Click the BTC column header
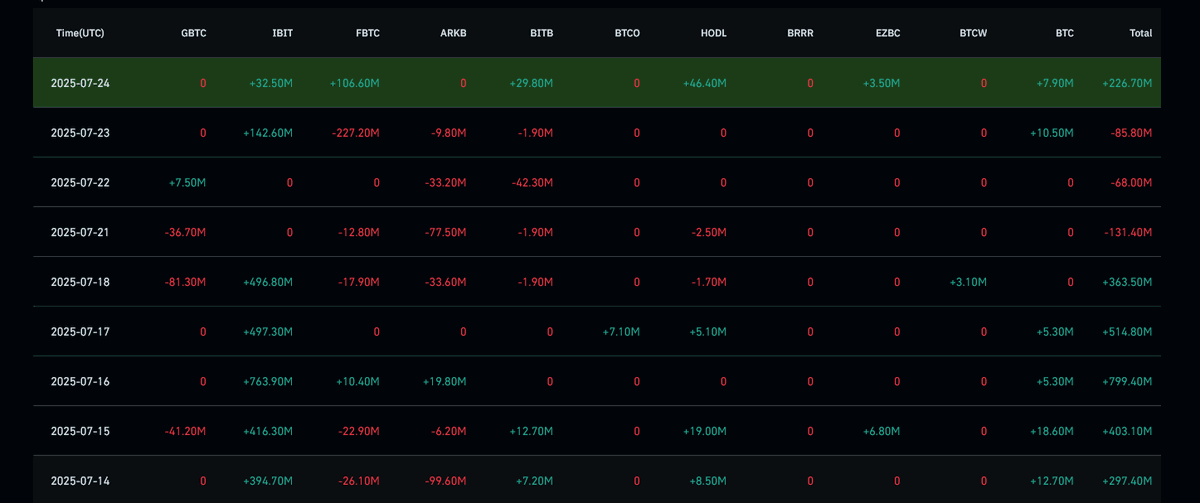This screenshot has height=503, width=1200. (x=1064, y=33)
